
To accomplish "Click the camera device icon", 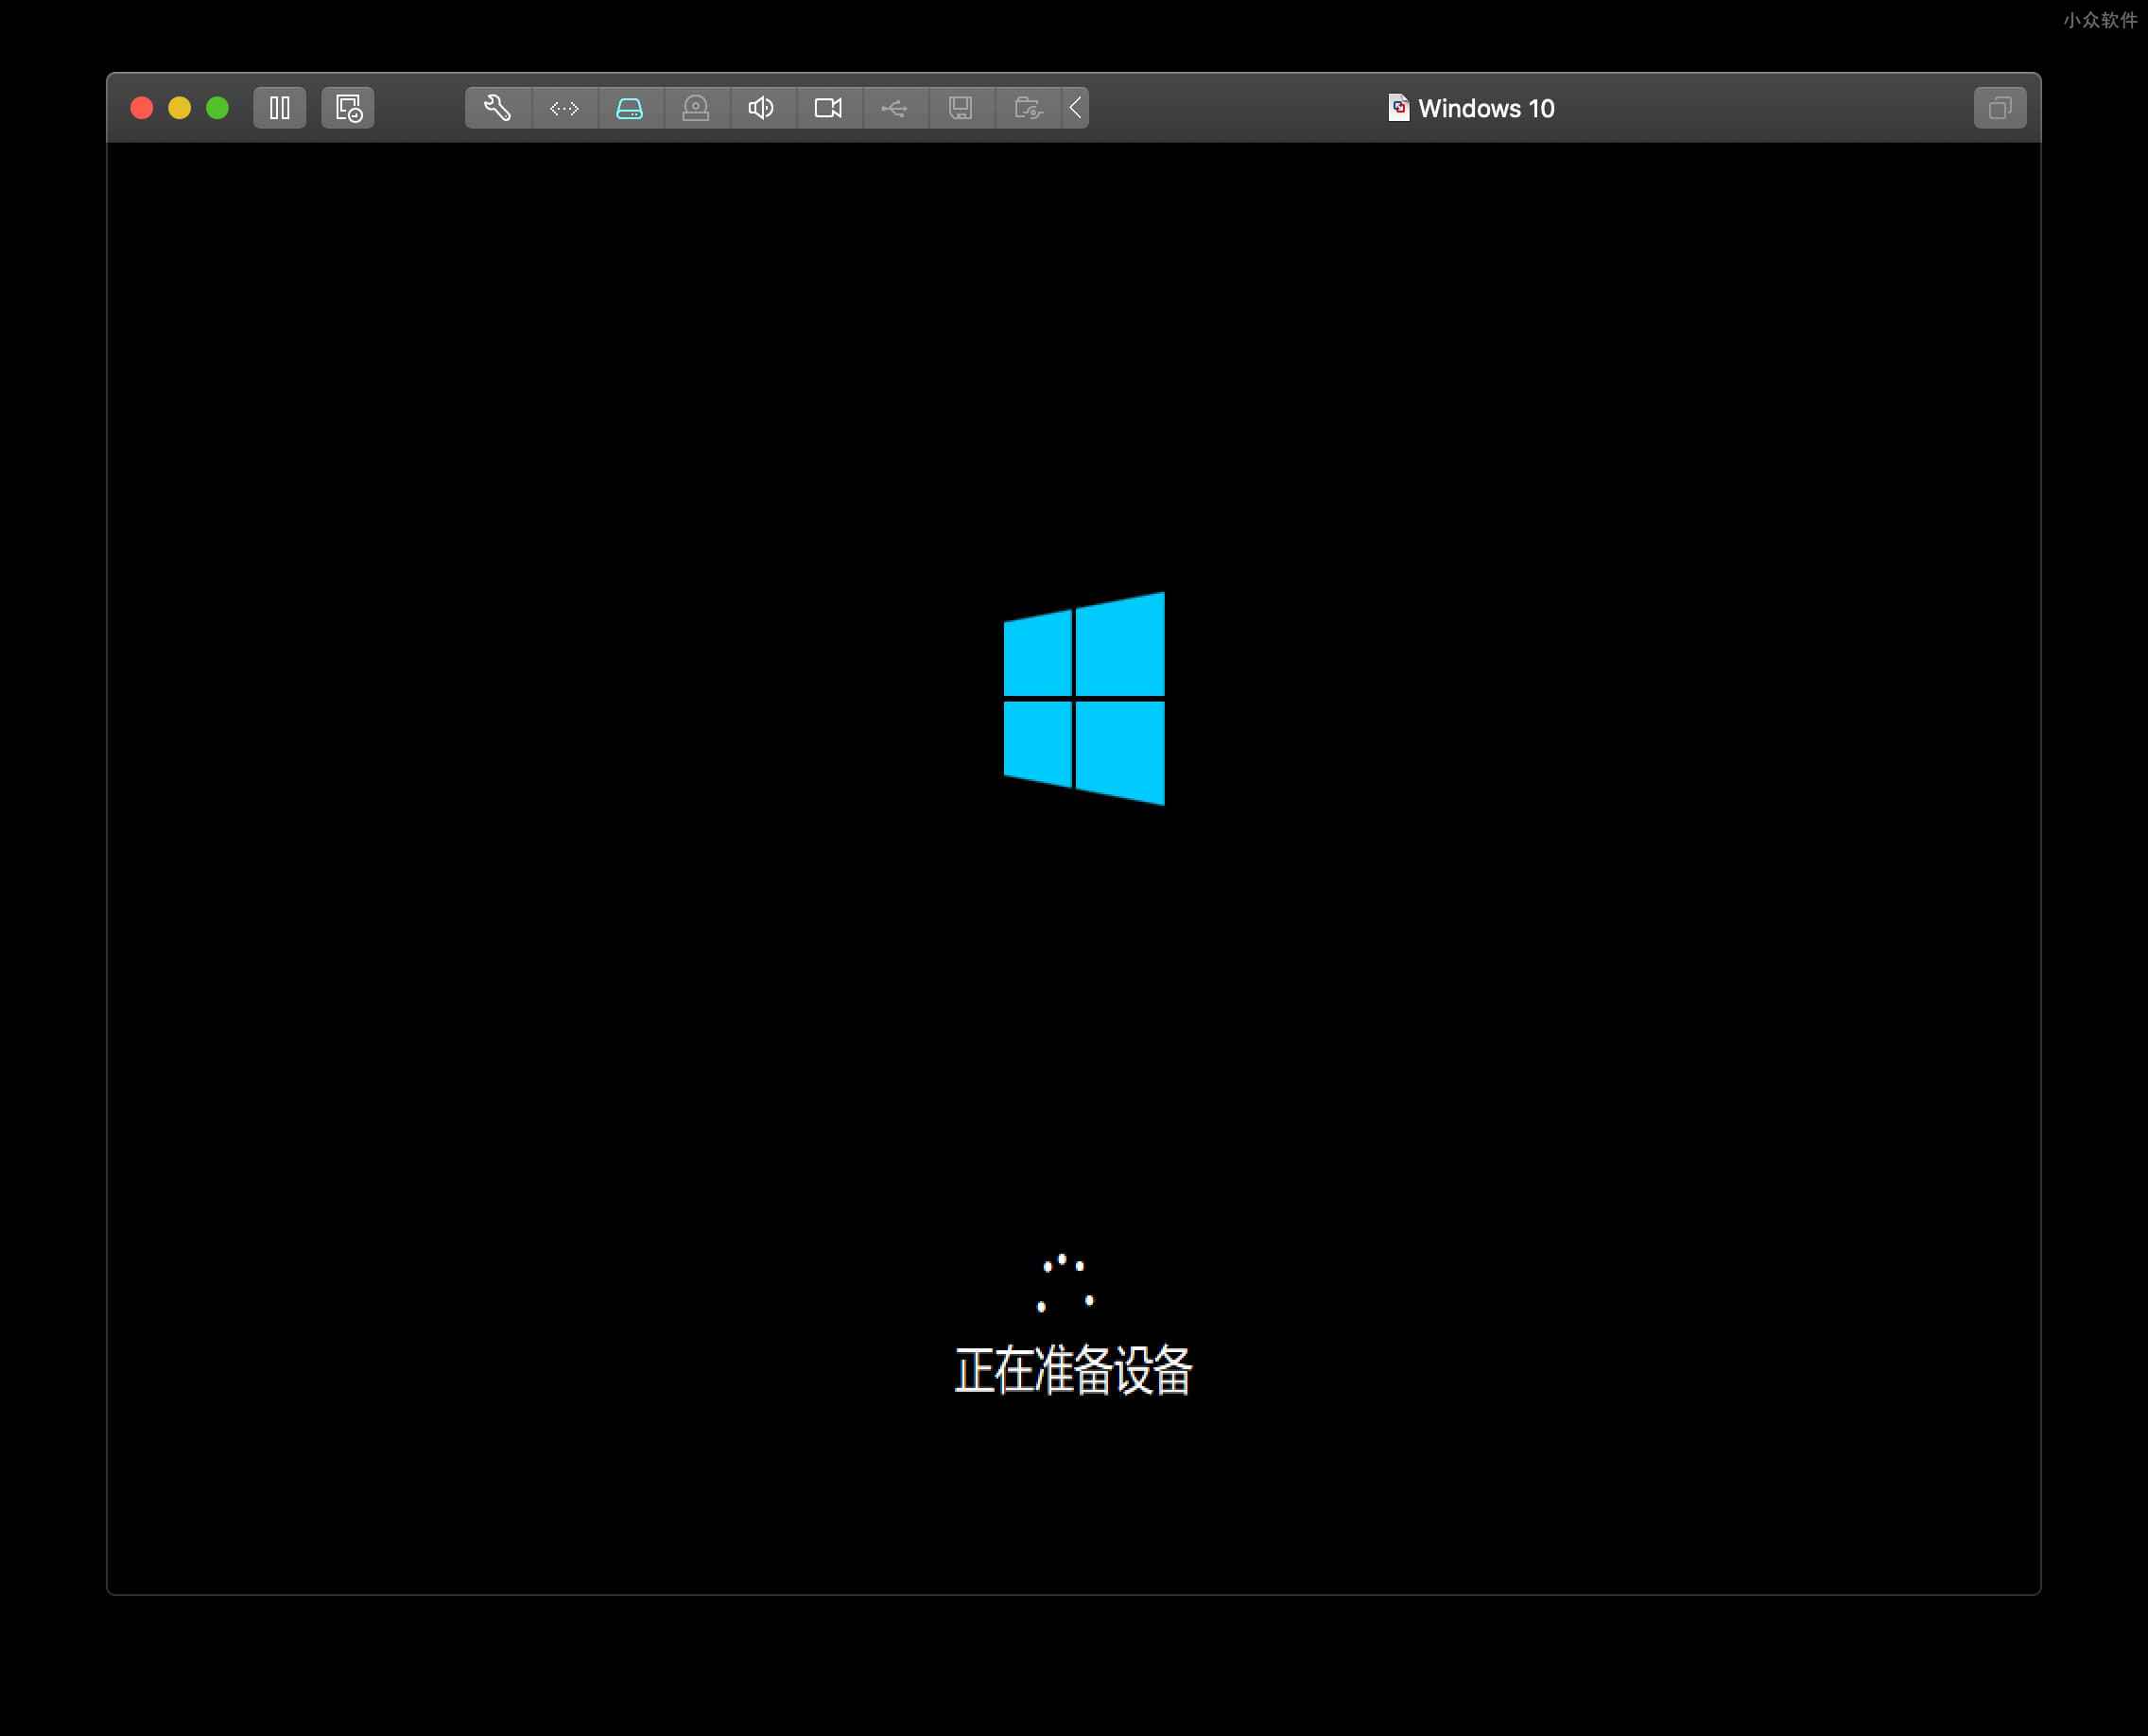I will click(828, 108).
